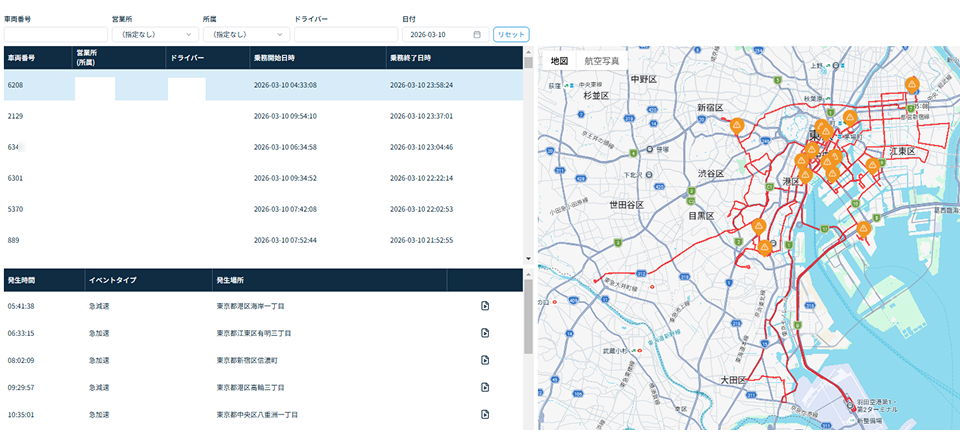Select vehicle row 6301
Image resolution: width=960 pixels, height=440 pixels.
263,178
